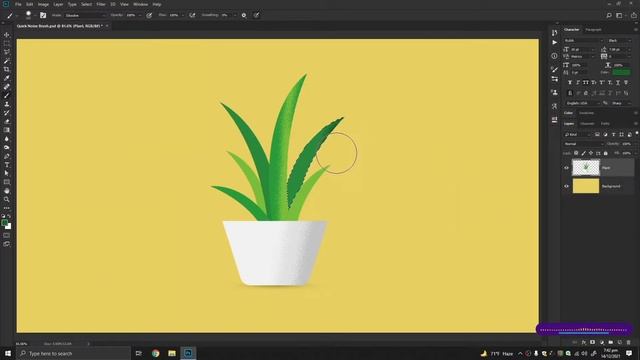640x360 pixels.
Task: Switch to the Paths tab
Action: tap(605, 124)
